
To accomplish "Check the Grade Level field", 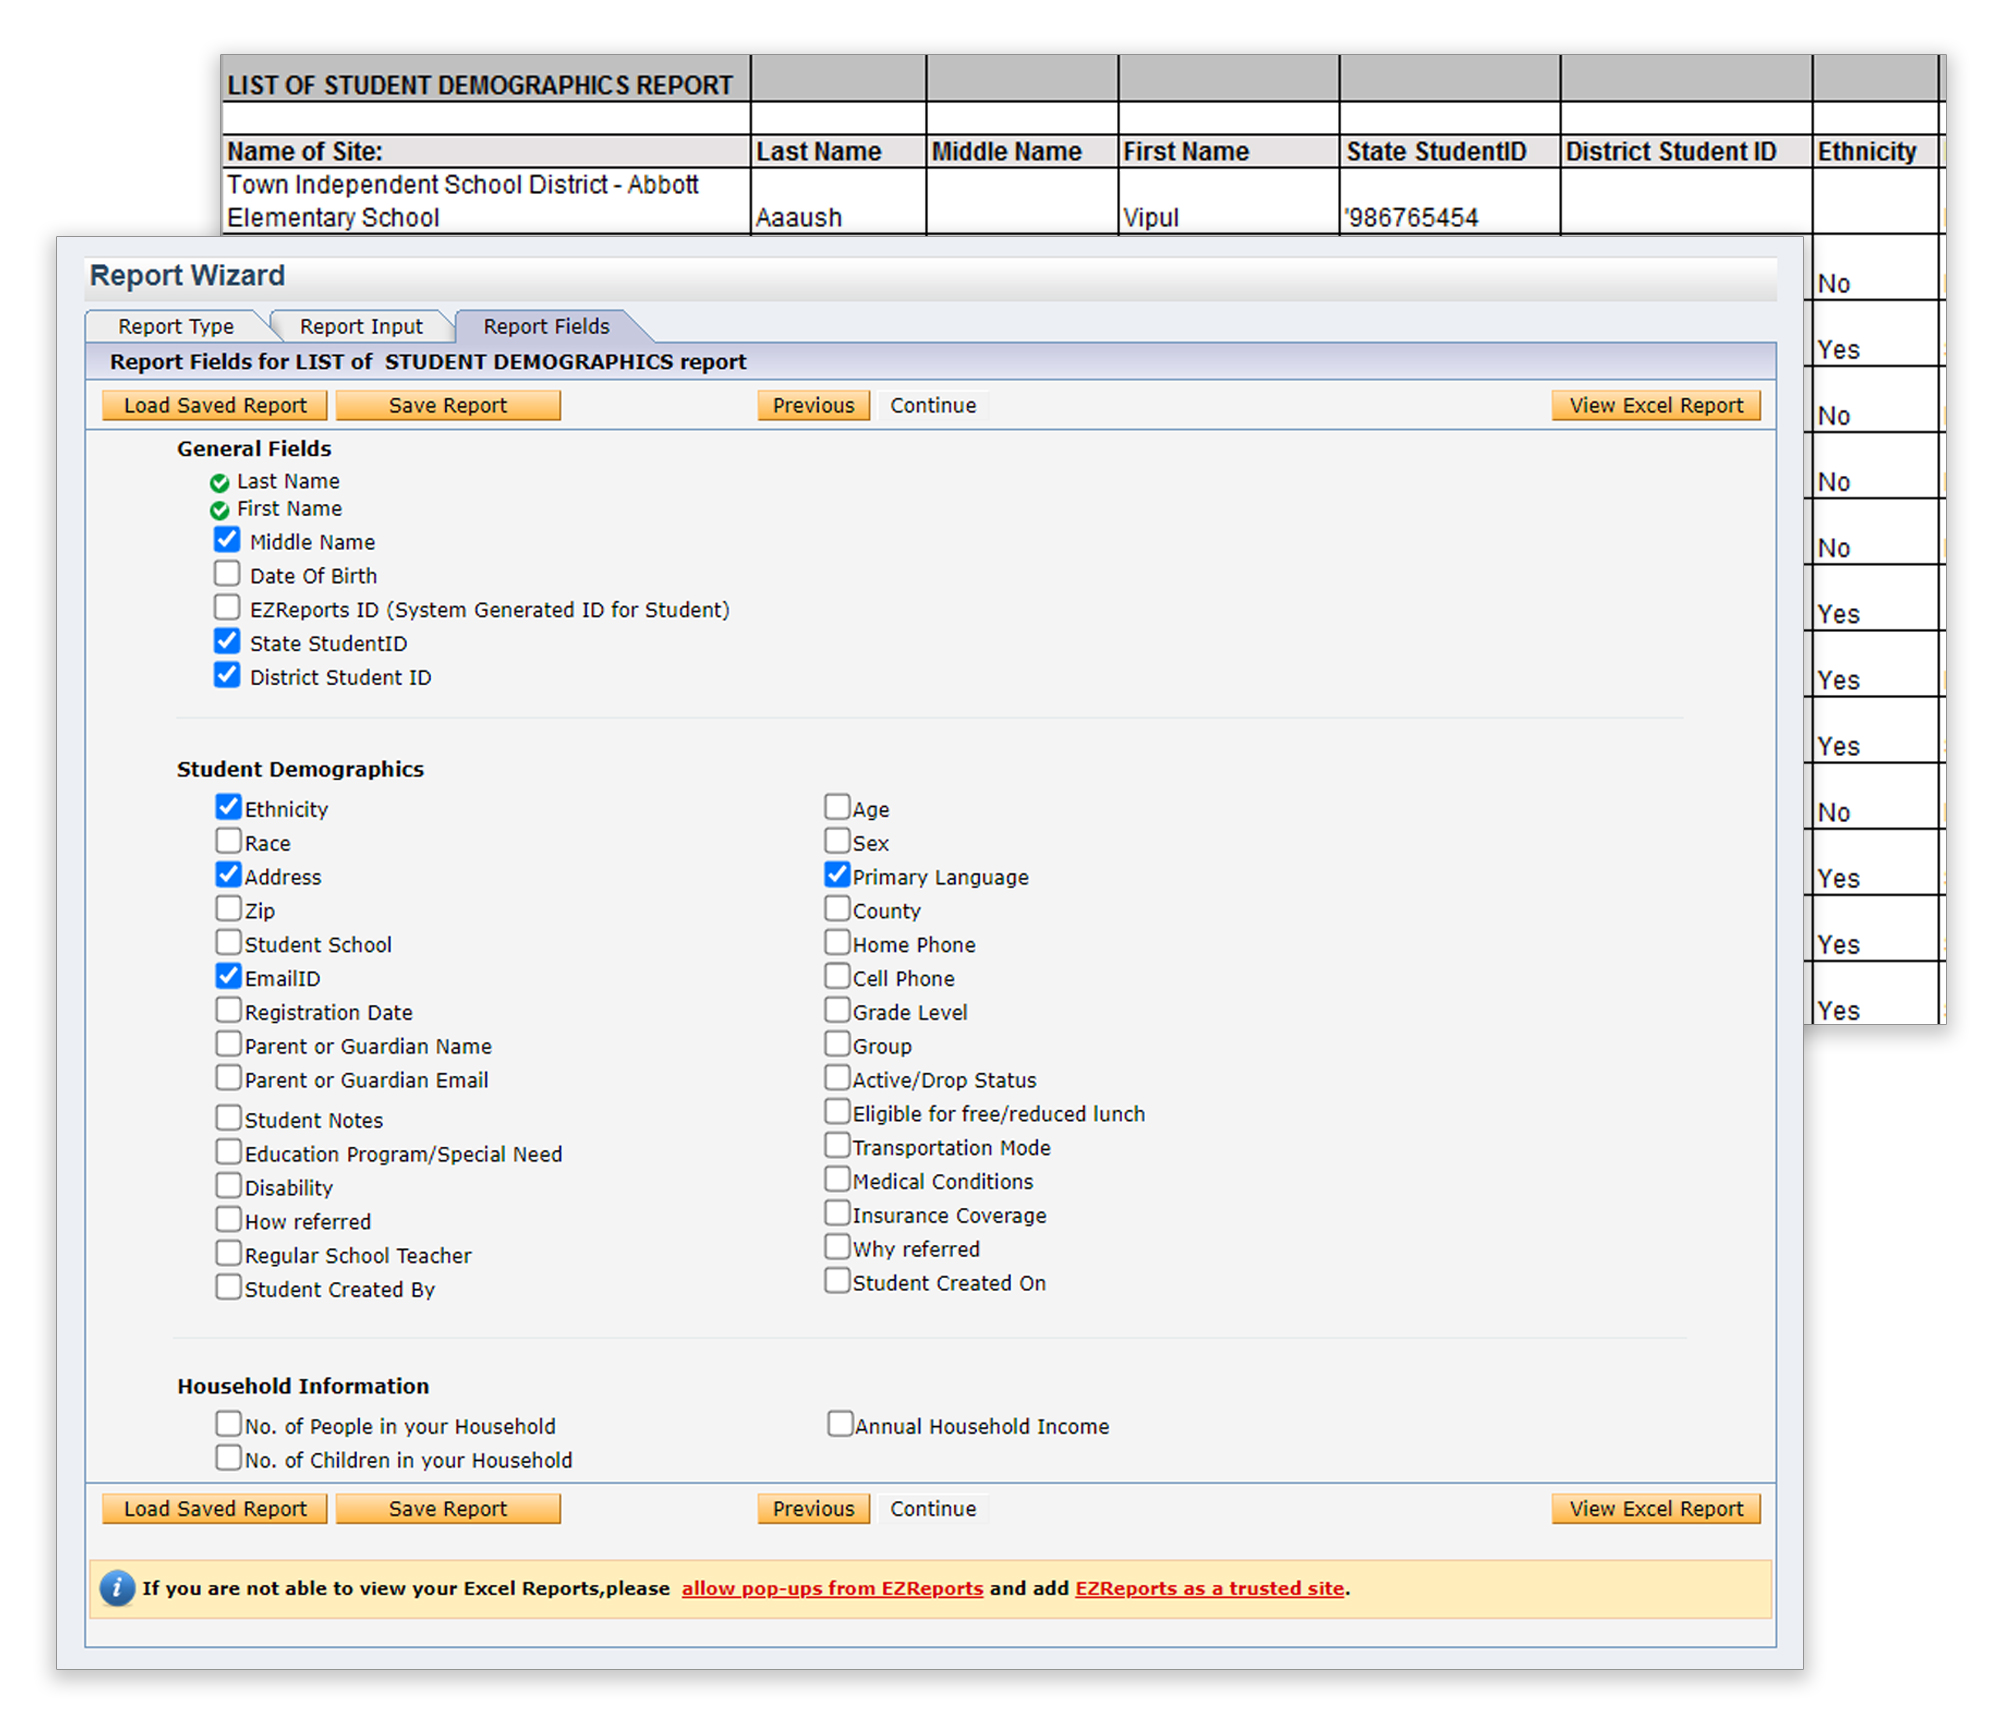I will [837, 1010].
